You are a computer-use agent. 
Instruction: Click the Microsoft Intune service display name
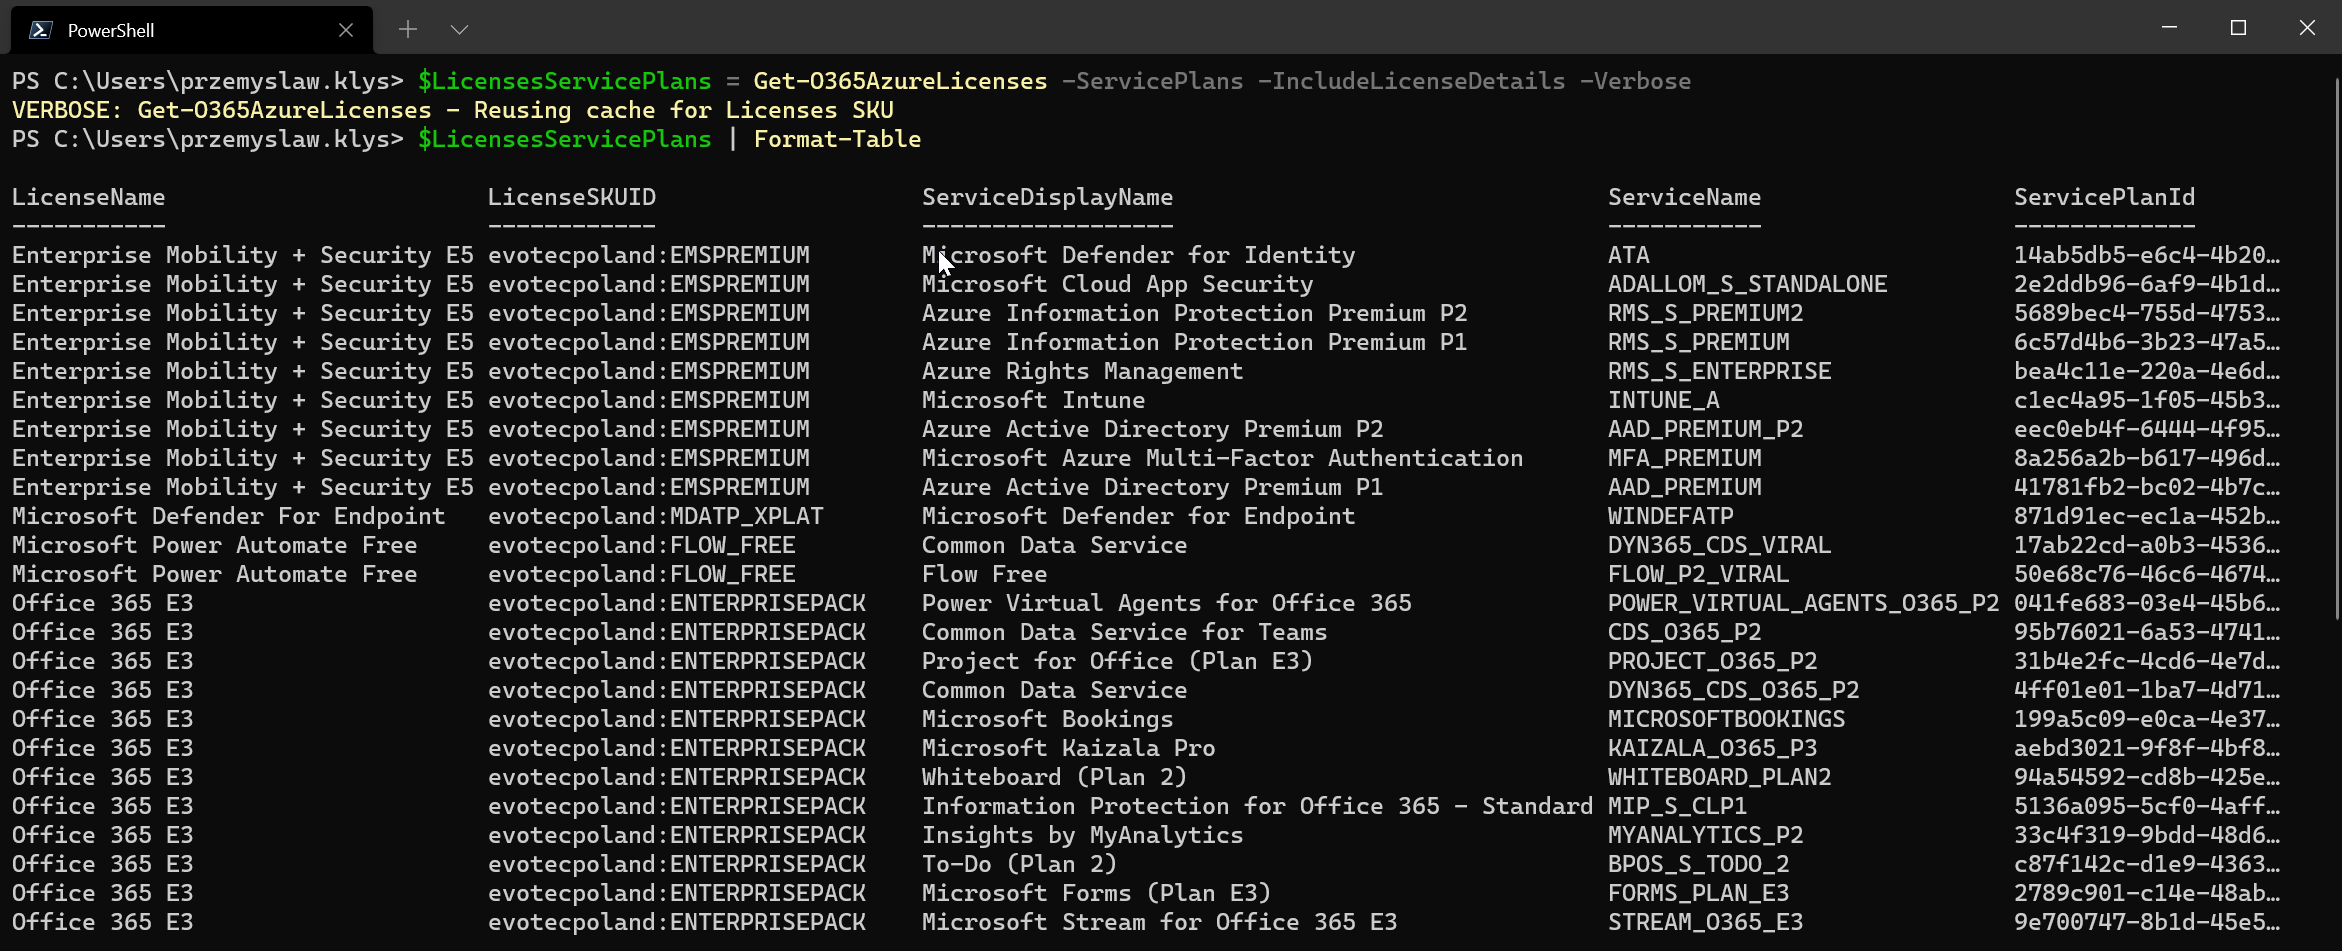point(1033,400)
